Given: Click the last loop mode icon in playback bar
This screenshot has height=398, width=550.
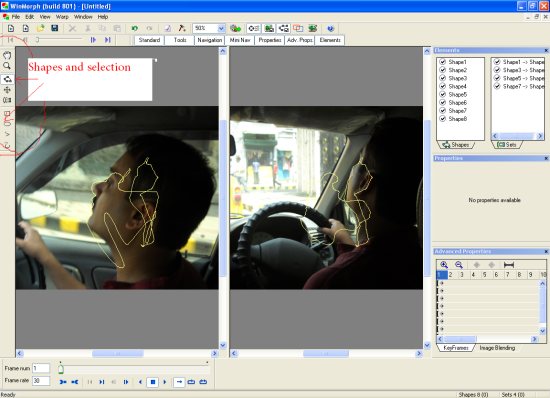Looking at the screenshot, I should click(x=203, y=382).
